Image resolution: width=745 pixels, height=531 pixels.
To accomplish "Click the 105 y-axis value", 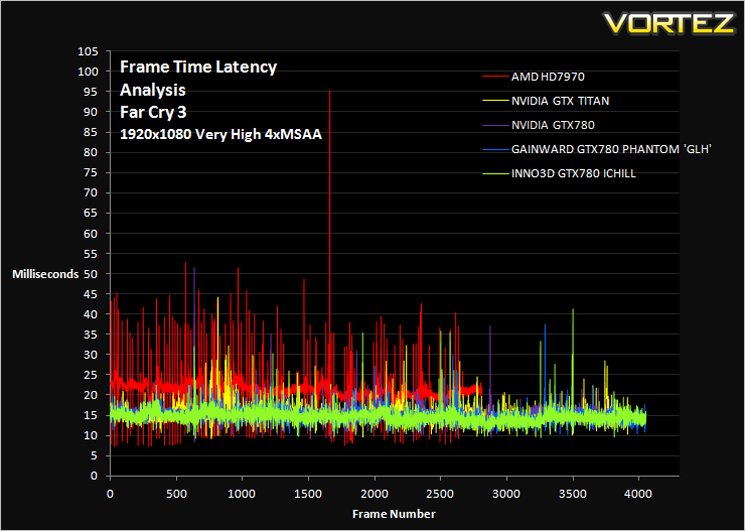I will [87, 51].
